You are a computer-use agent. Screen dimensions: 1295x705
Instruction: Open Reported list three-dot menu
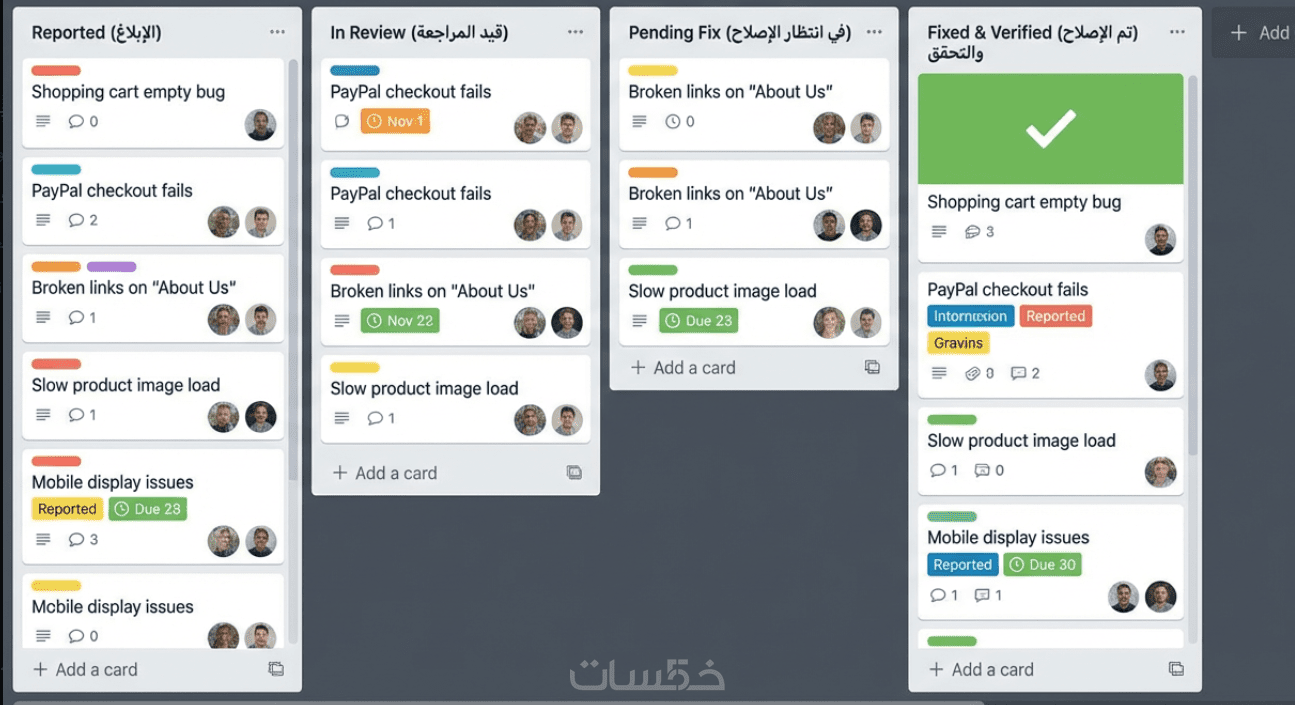click(277, 32)
